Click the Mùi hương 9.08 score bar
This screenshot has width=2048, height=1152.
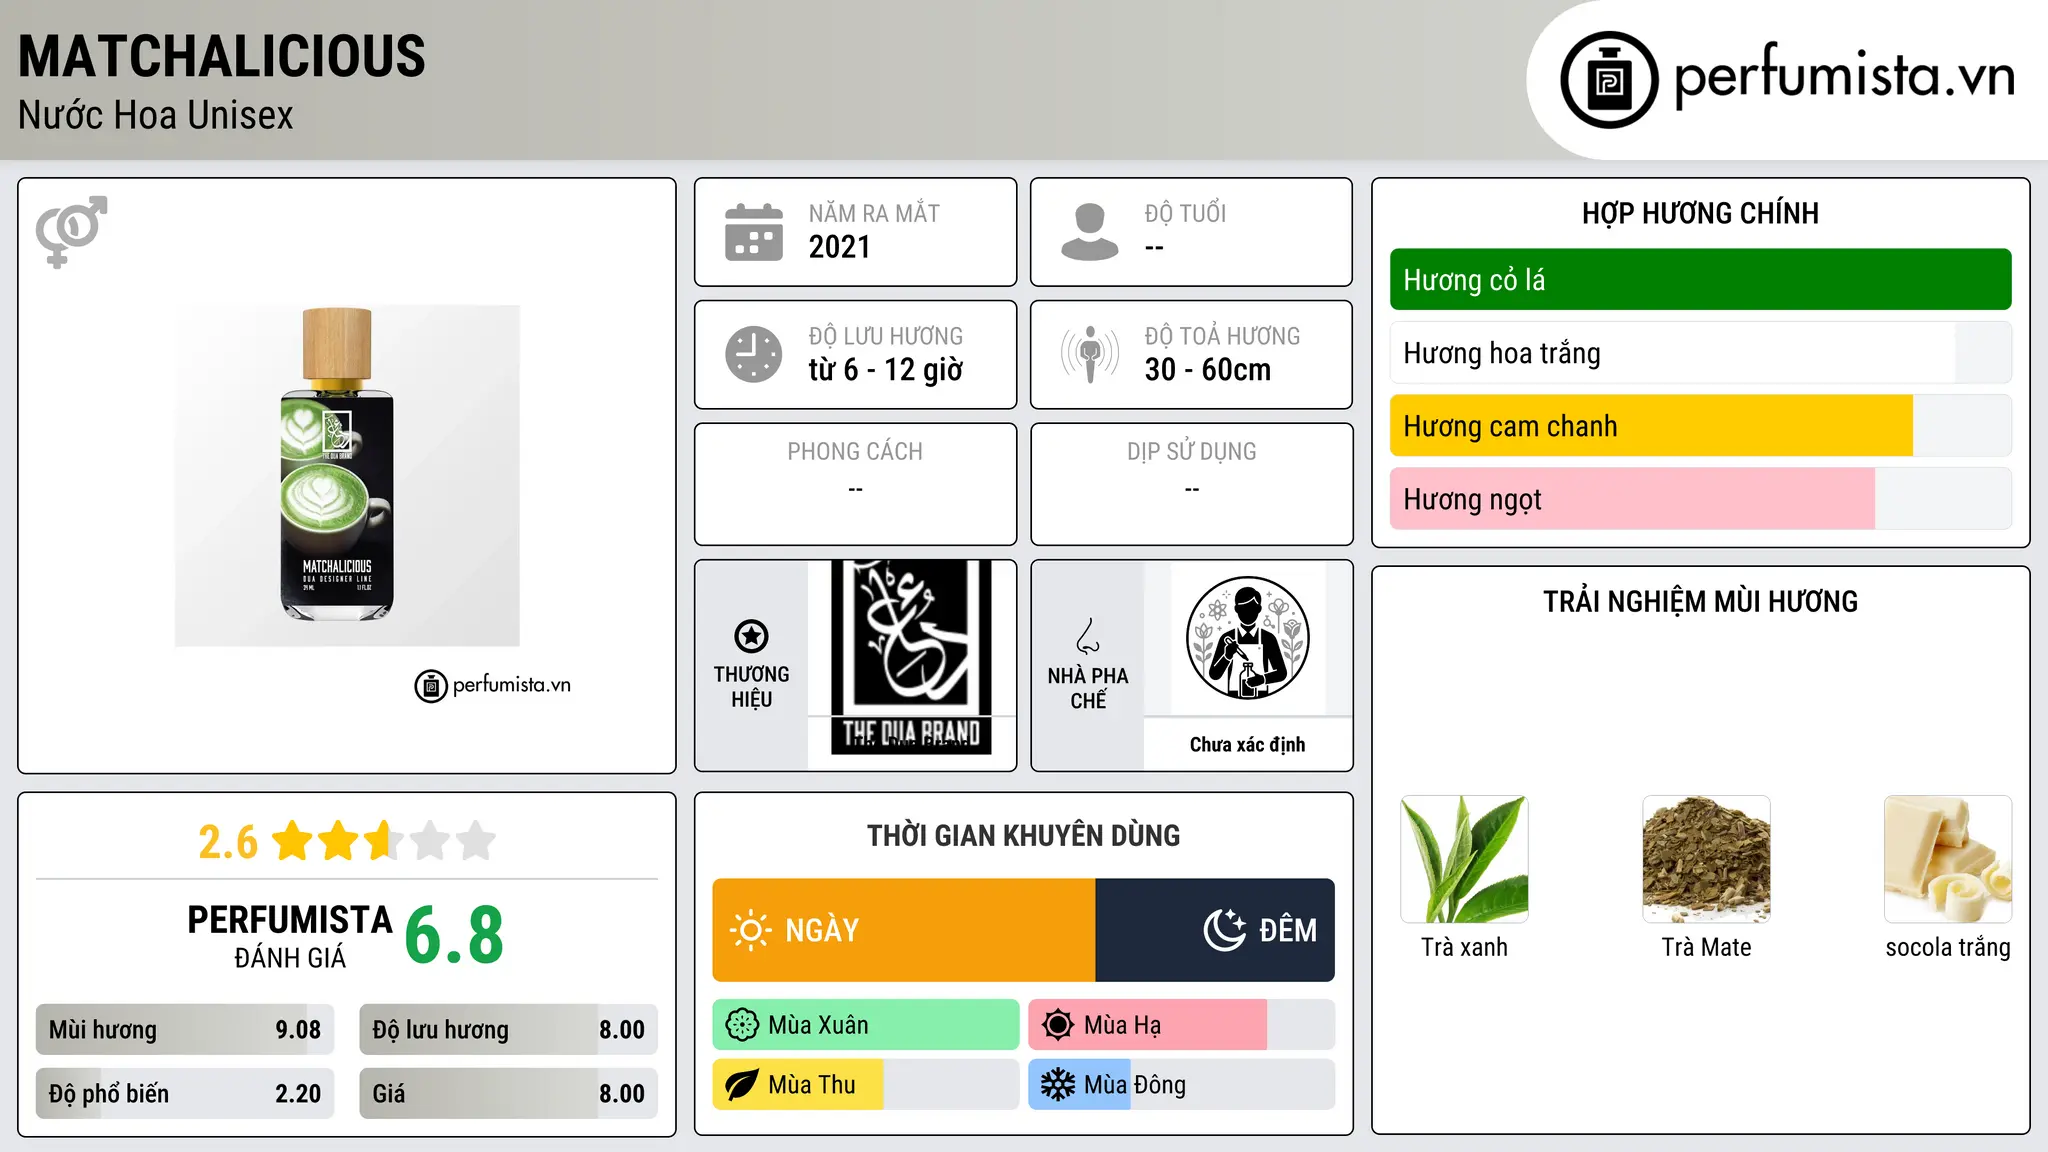[x=185, y=1030]
